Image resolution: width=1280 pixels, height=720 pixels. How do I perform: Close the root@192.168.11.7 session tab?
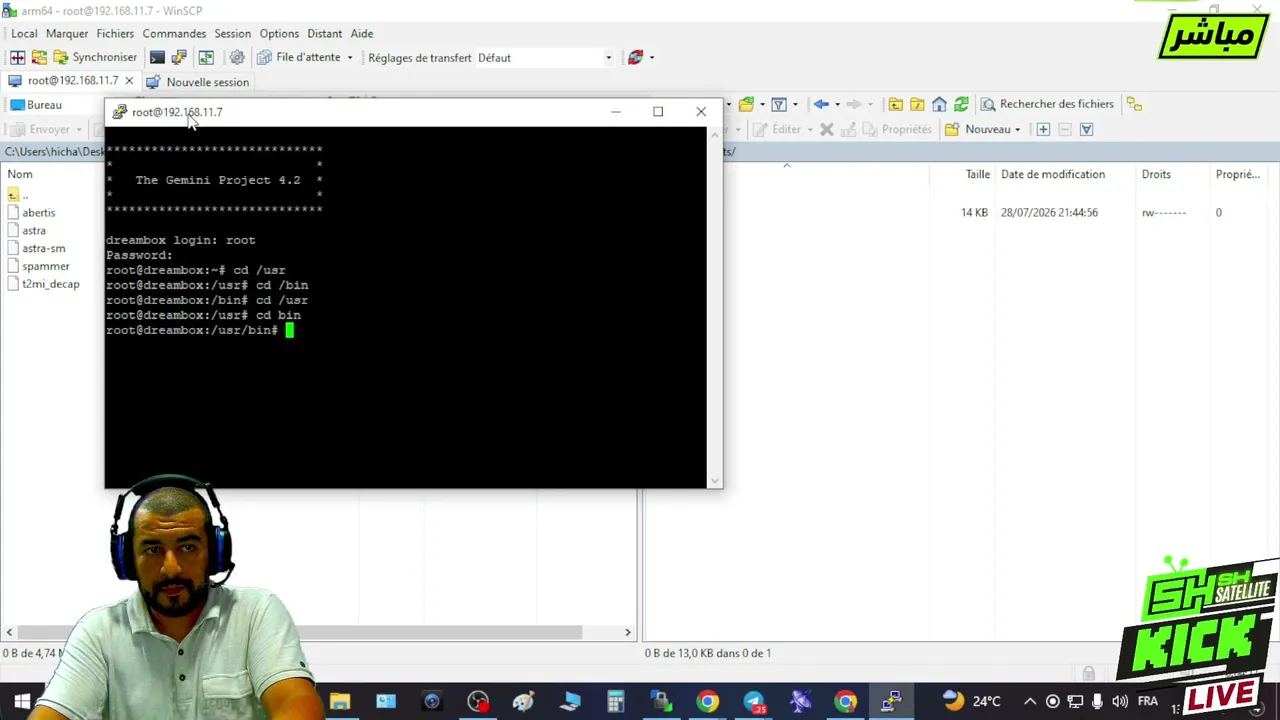click(x=129, y=81)
